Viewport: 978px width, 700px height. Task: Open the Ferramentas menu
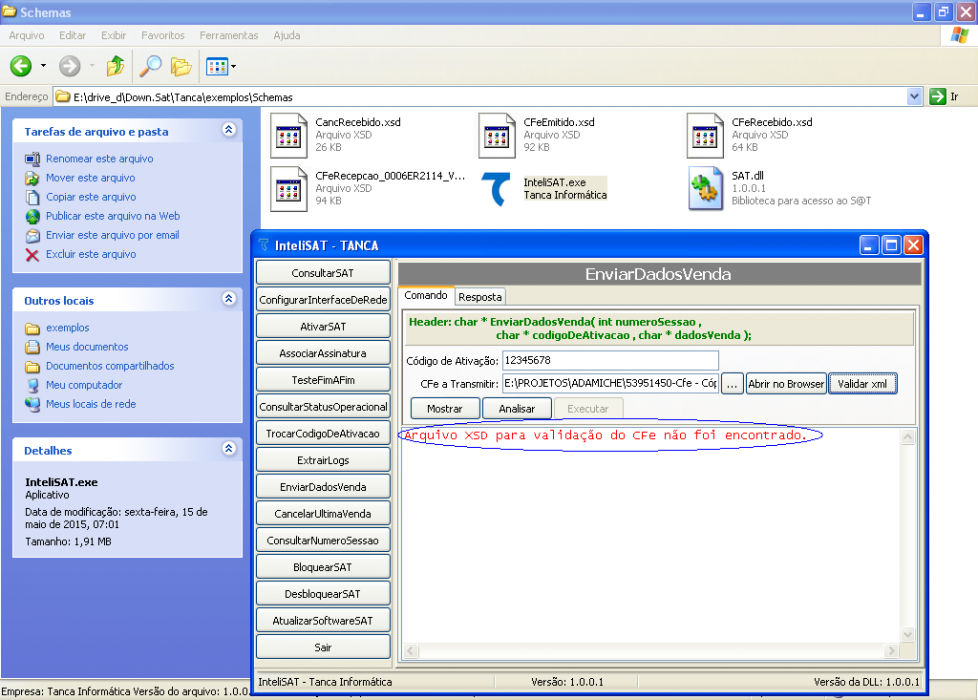[228, 36]
